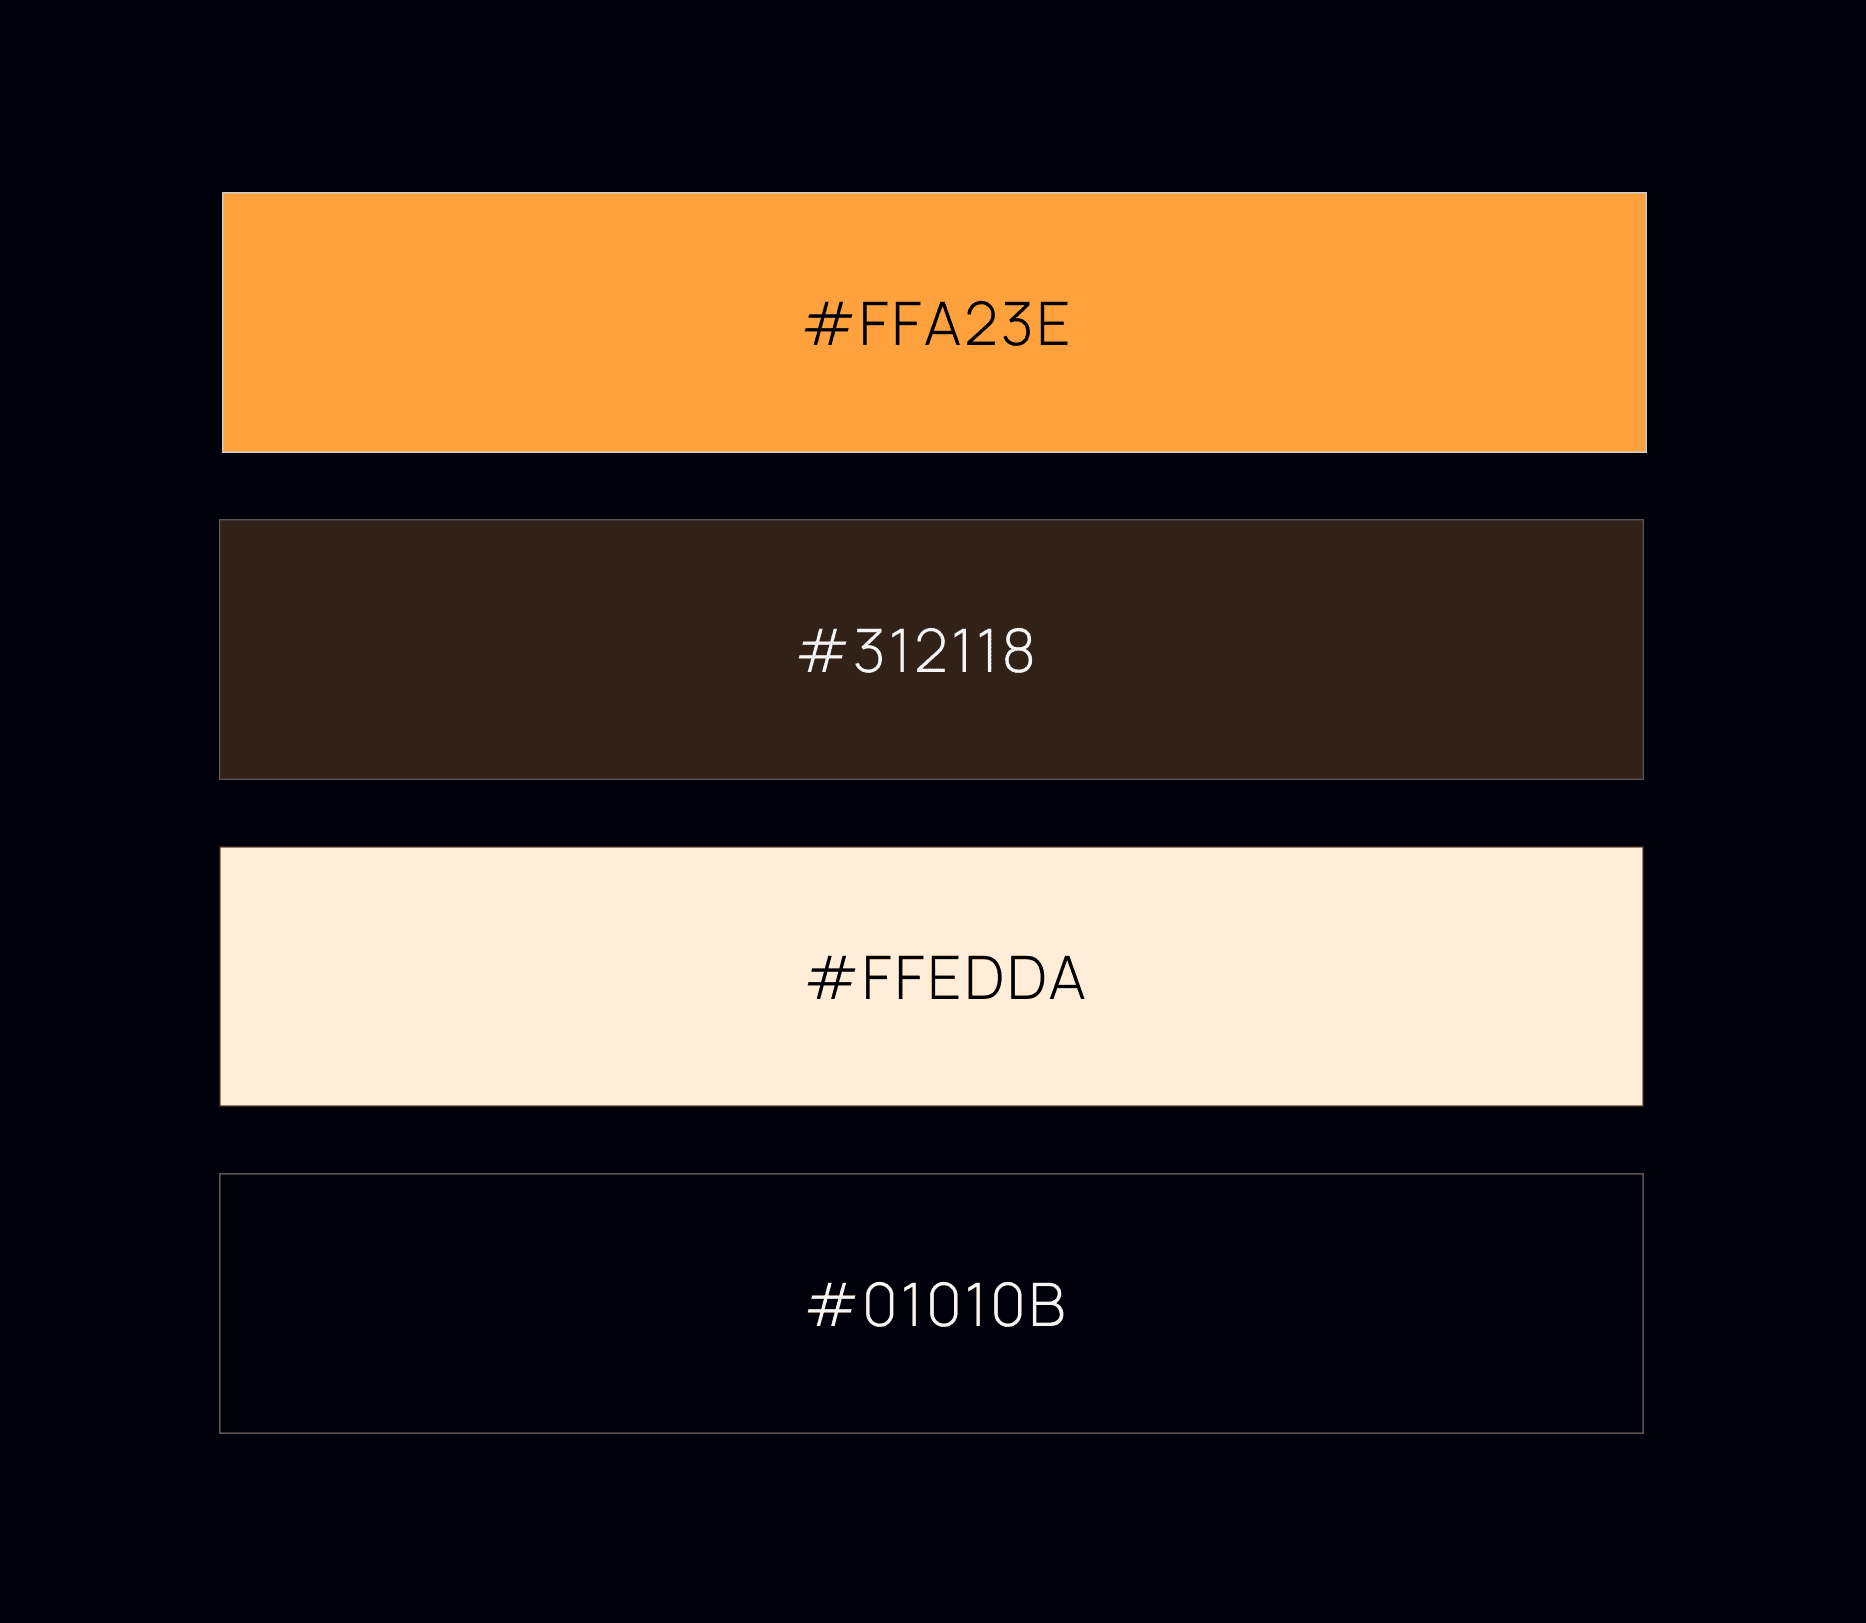Click the hash symbol before FFA23E
The width and height of the screenshot is (1866, 1623).
pos(828,324)
